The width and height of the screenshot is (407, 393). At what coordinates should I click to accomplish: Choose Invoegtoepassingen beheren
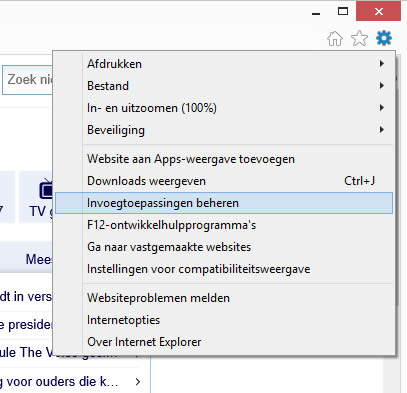[x=224, y=203]
